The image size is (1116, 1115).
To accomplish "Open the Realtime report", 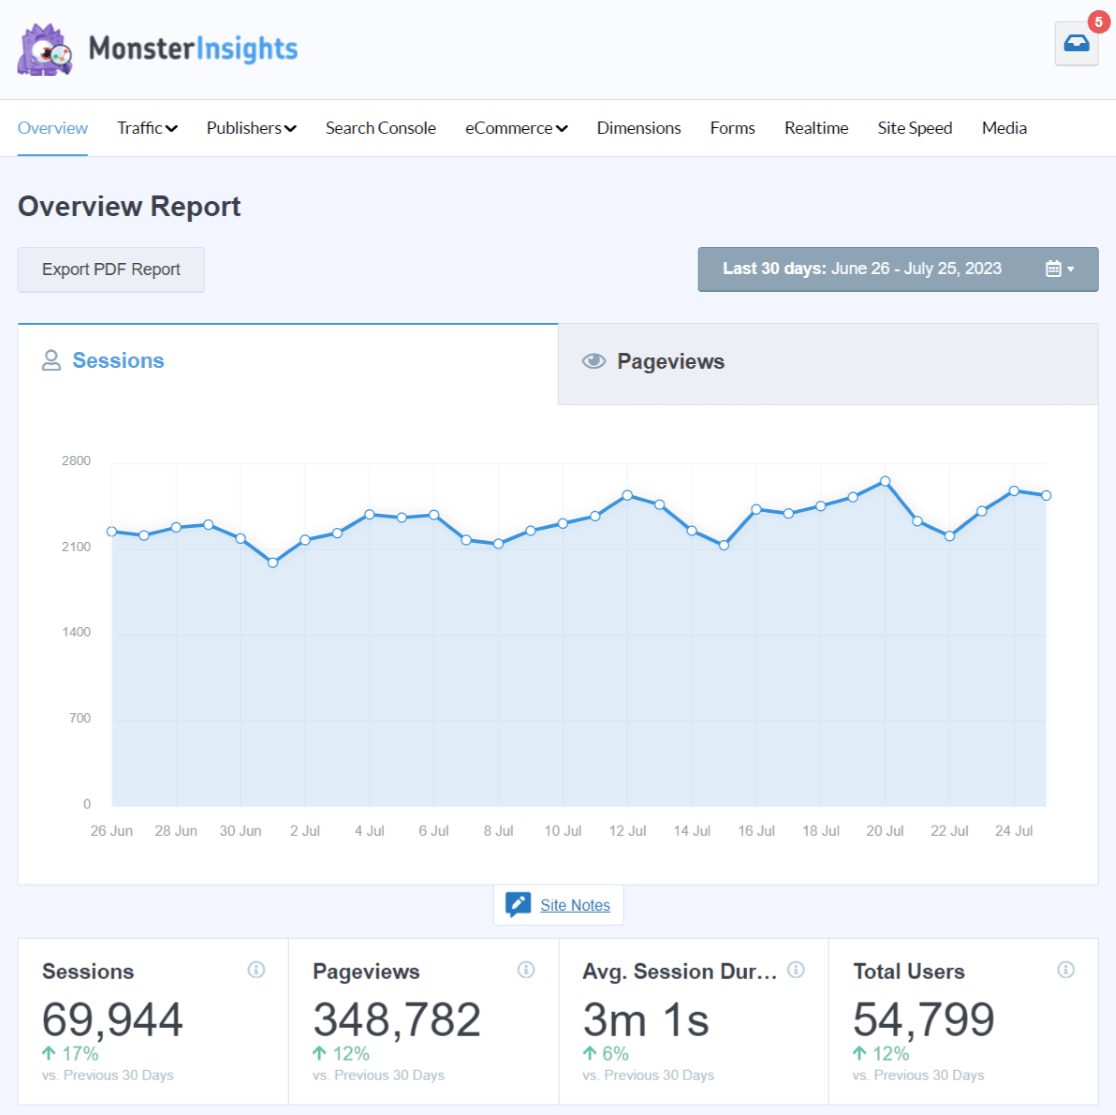I will [816, 128].
